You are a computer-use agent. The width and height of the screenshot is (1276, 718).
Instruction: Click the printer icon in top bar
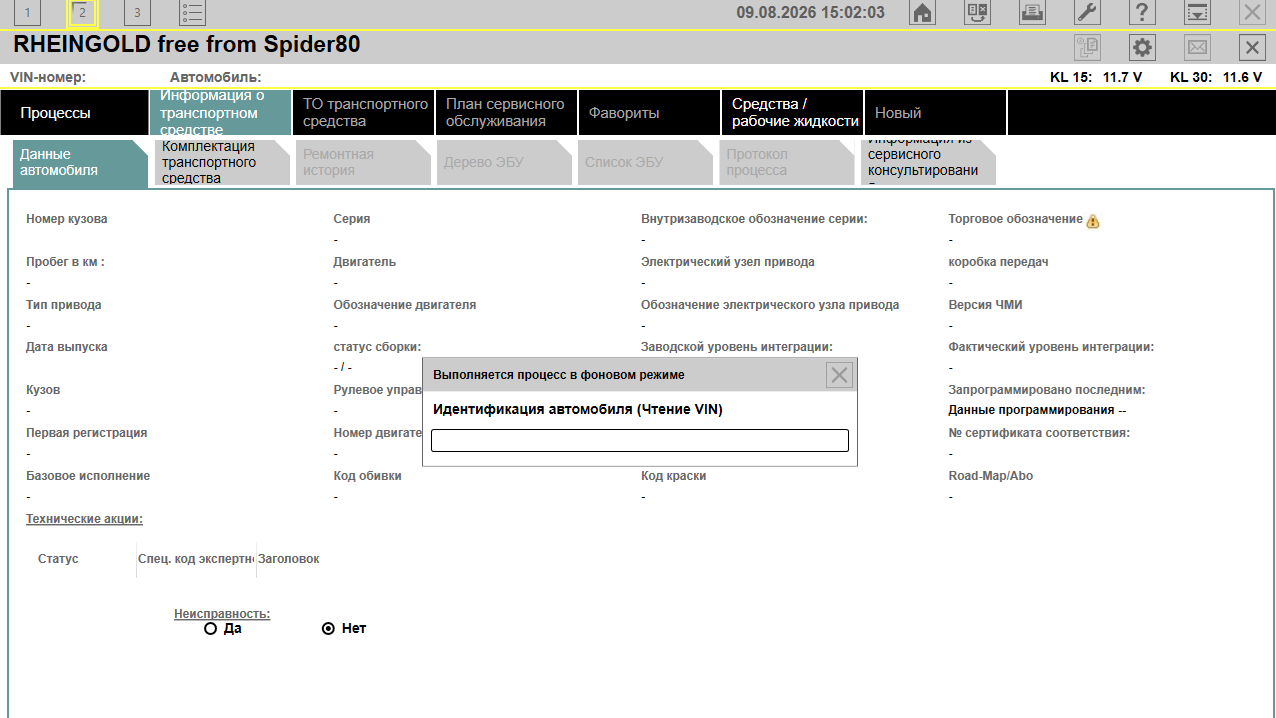[x=1032, y=13]
